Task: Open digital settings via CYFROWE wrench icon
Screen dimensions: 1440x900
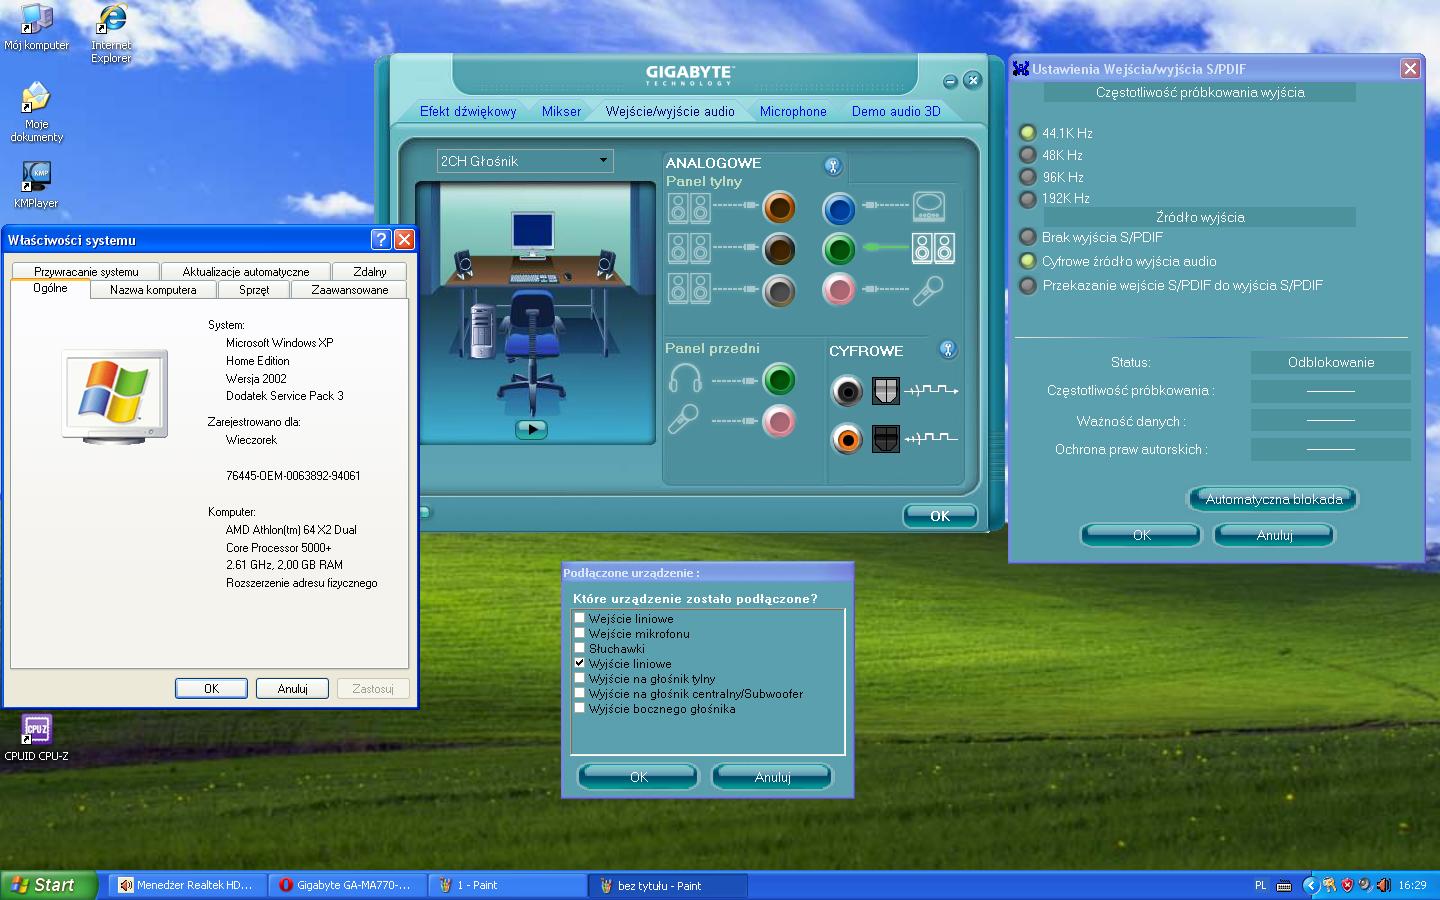Action: (x=948, y=349)
